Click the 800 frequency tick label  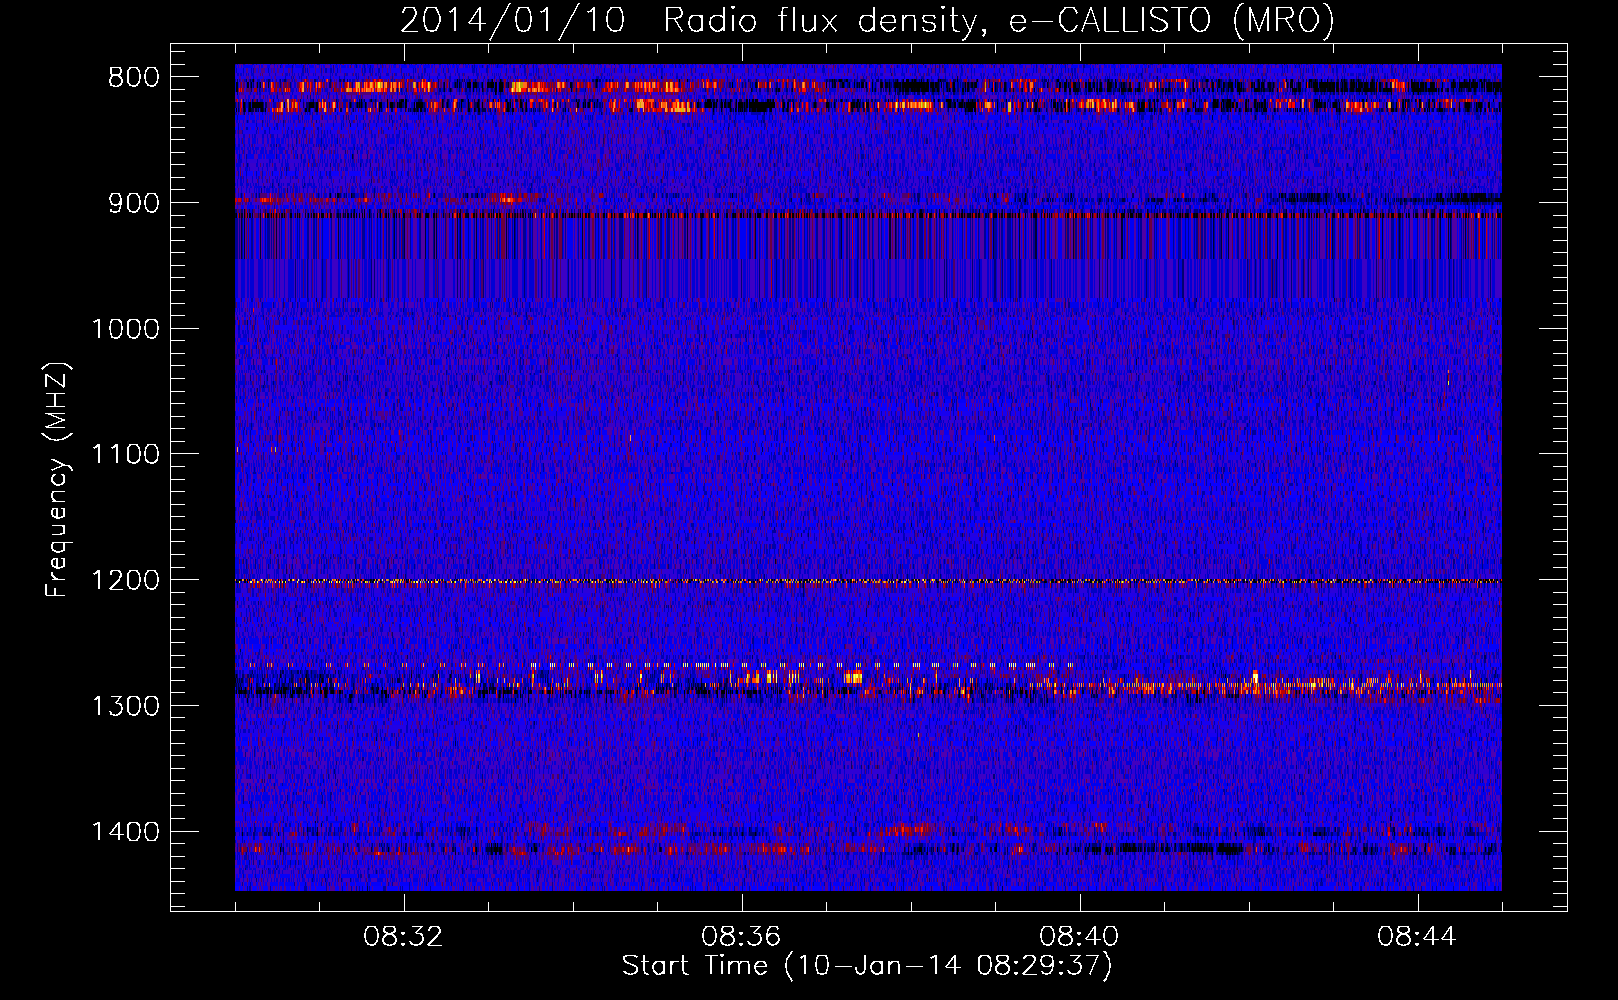pos(134,78)
